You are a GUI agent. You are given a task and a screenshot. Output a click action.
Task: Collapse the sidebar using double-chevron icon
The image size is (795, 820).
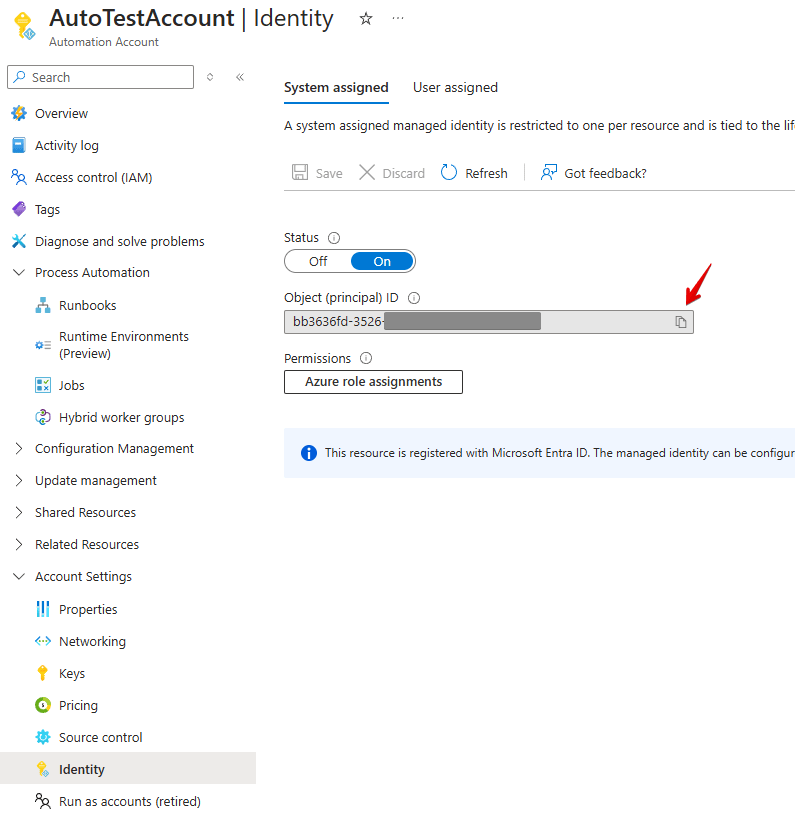[x=240, y=77]
